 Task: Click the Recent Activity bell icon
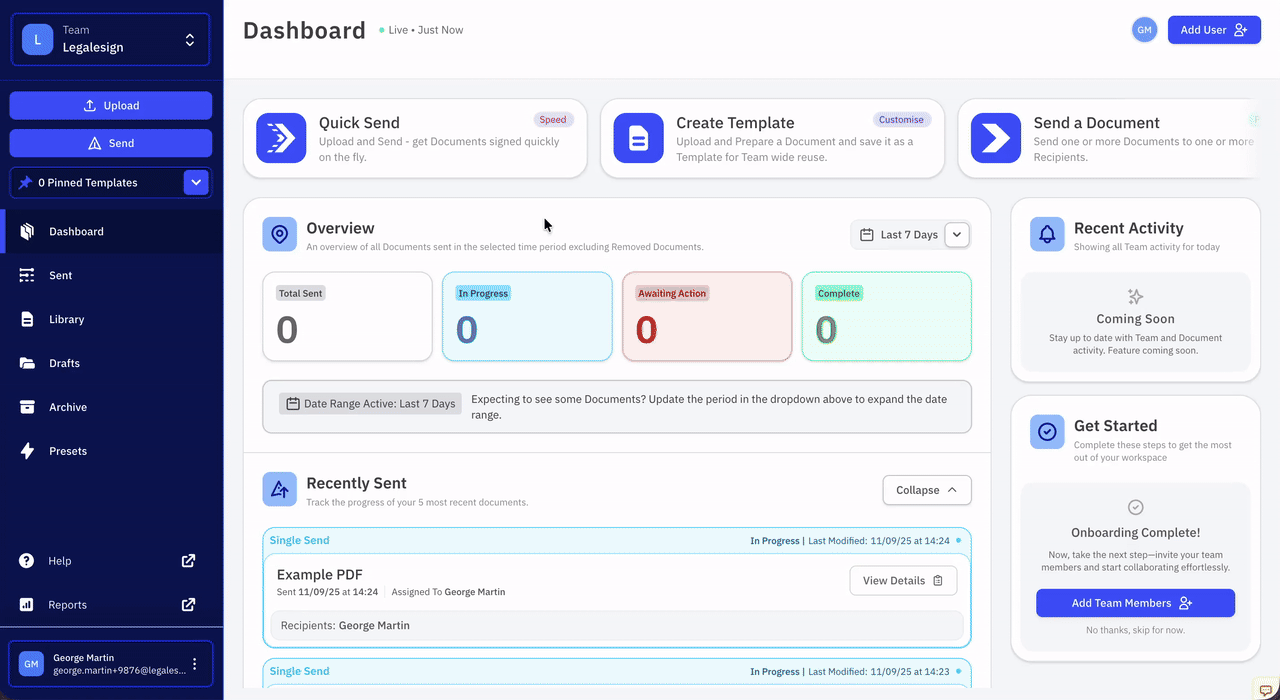(1047, 234)
